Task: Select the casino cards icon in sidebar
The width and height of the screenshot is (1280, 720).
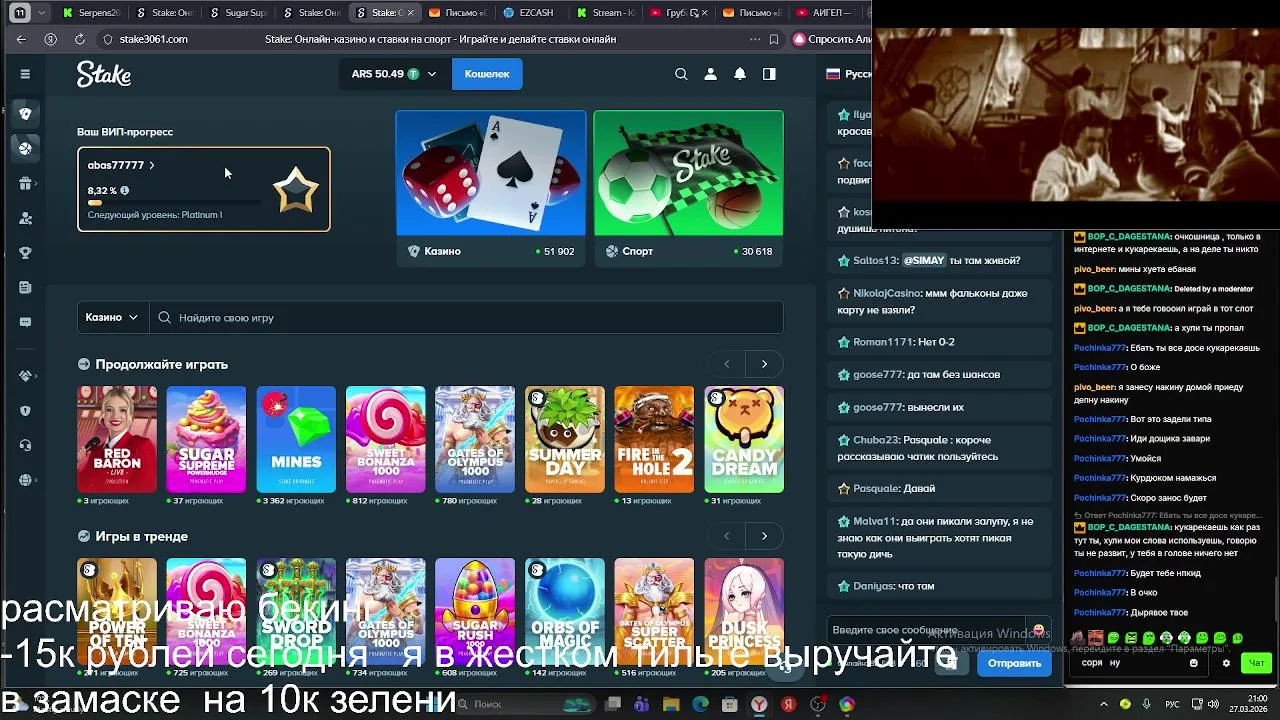Action: click(x=25, y=113)
